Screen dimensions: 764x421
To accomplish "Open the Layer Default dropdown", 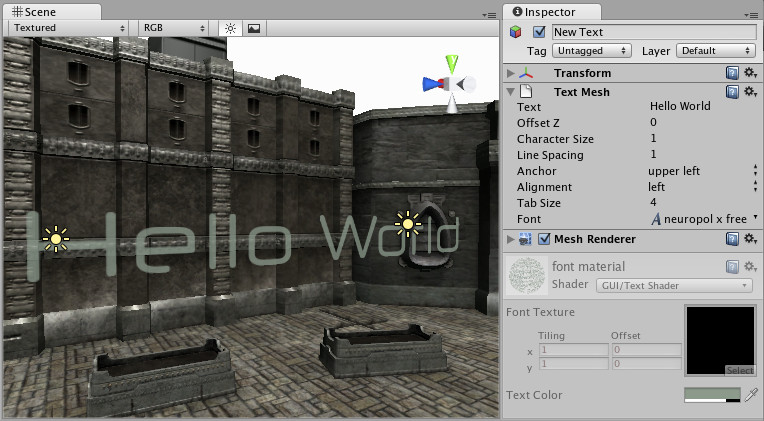I will [x=714, y=50].
